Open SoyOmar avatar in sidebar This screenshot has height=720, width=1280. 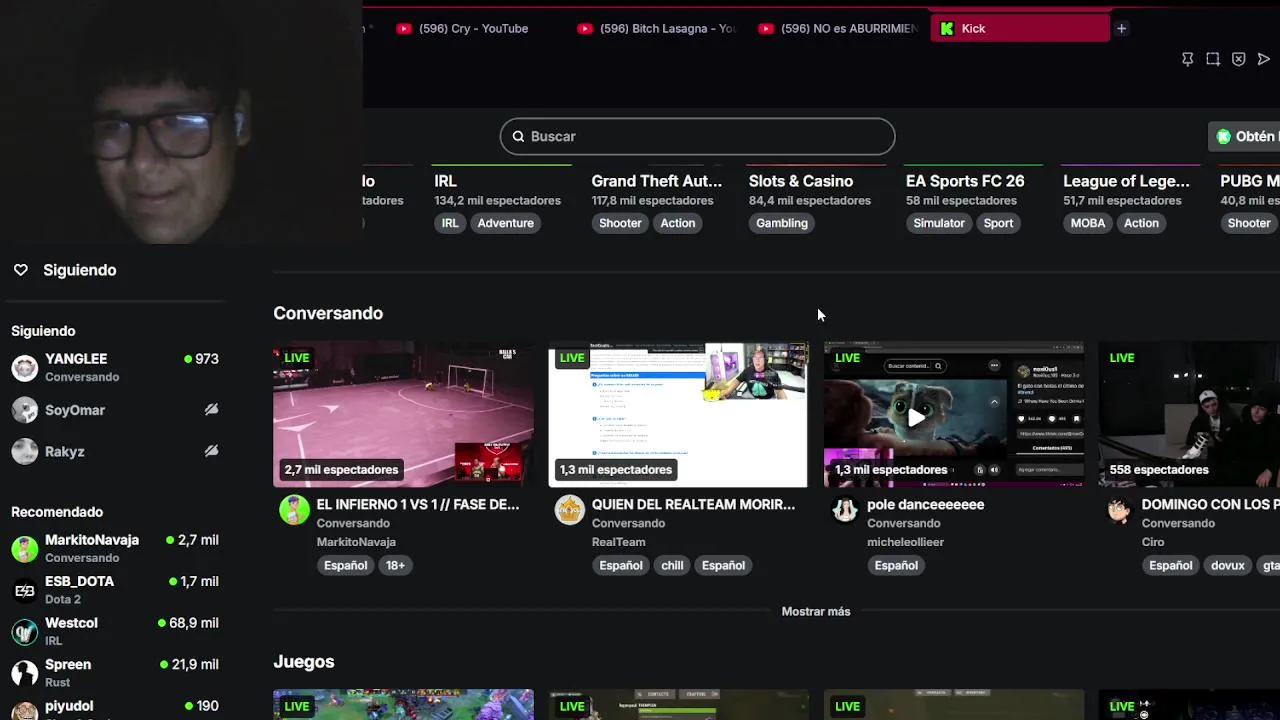pyautogui.click(x=25, y=410)
